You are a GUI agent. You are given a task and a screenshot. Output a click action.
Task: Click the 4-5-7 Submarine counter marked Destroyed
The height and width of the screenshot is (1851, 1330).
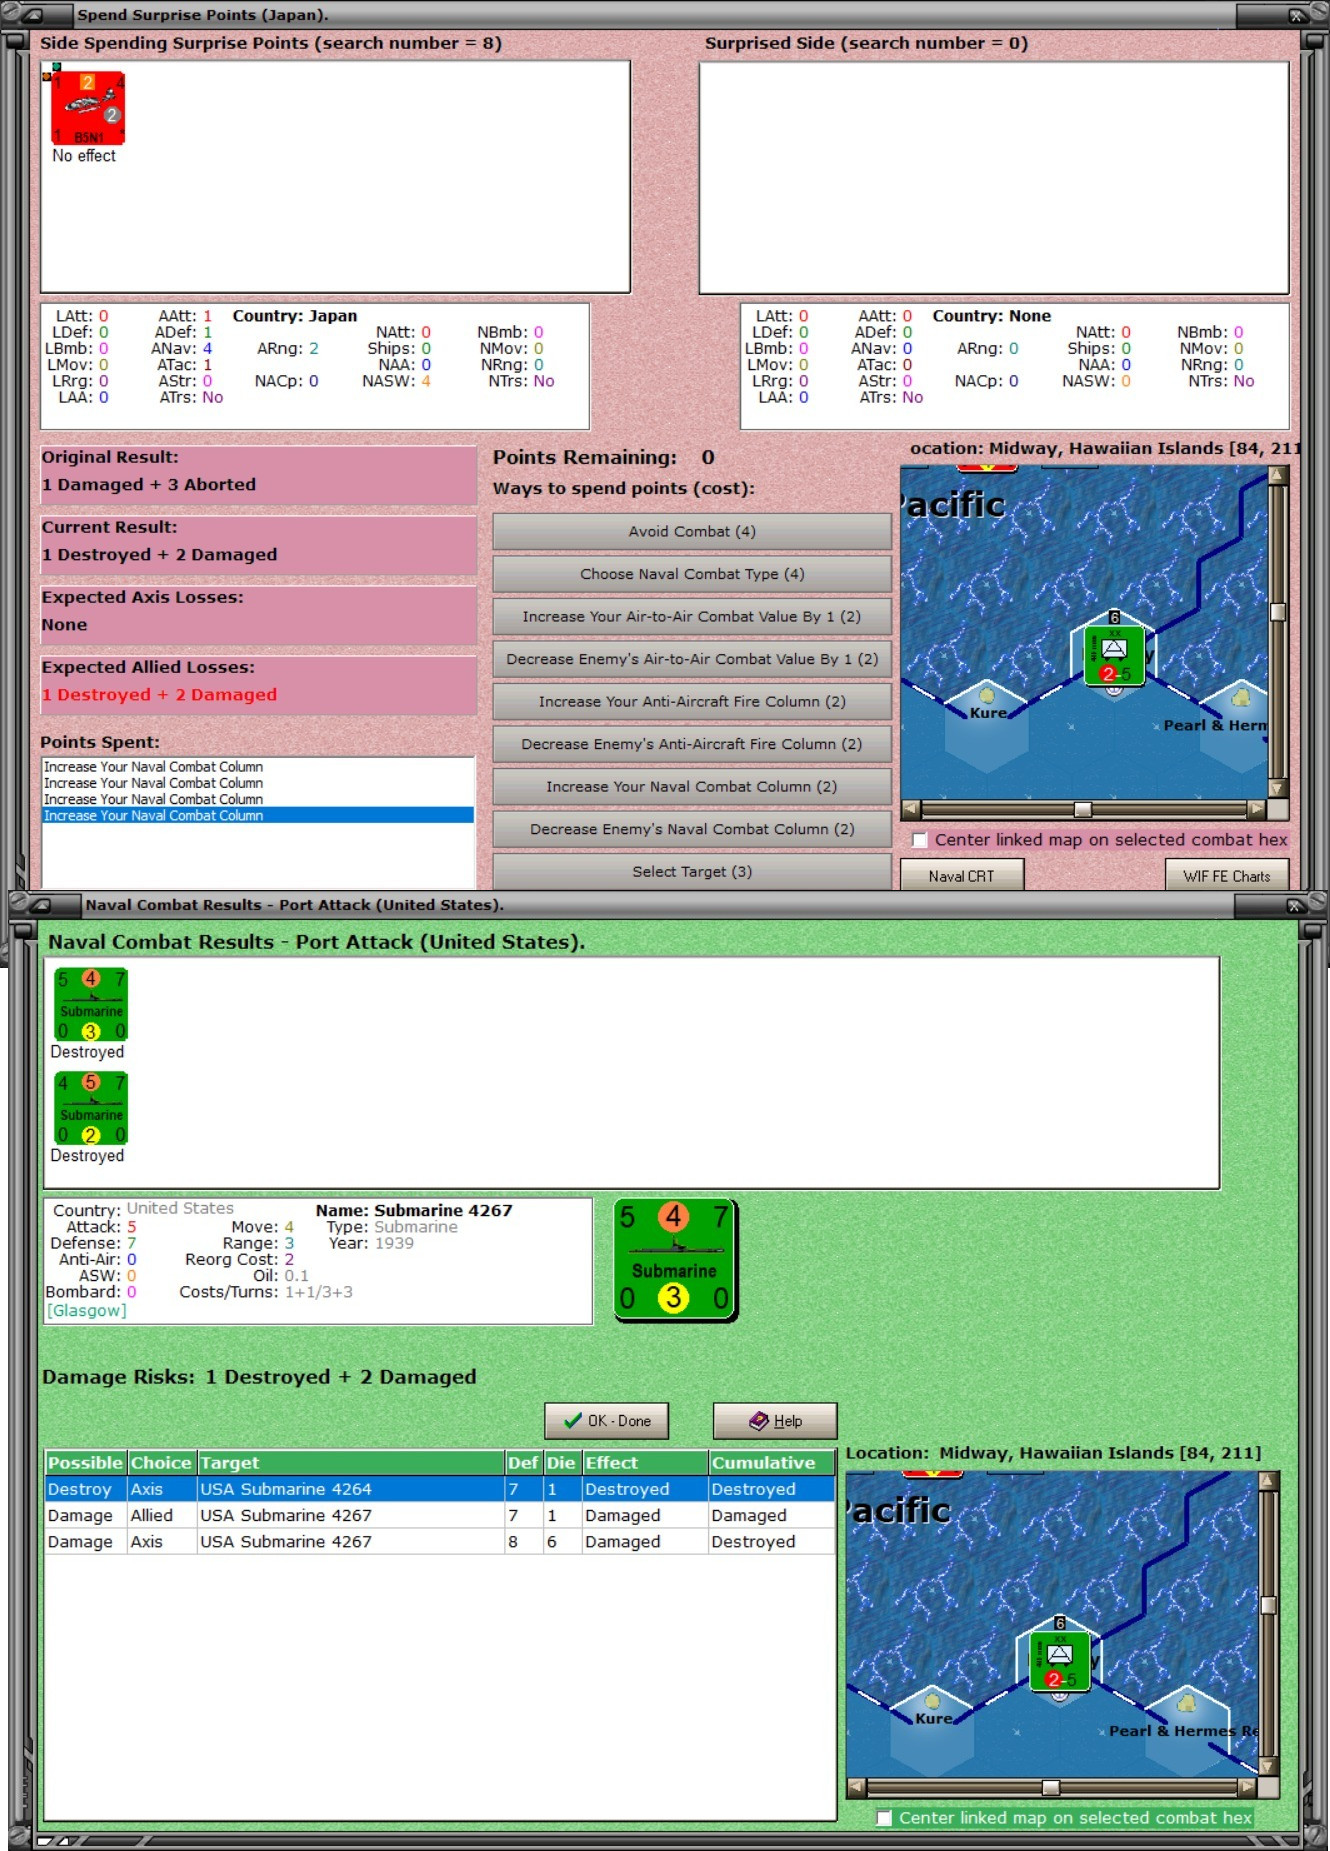tap(91, 1108)
